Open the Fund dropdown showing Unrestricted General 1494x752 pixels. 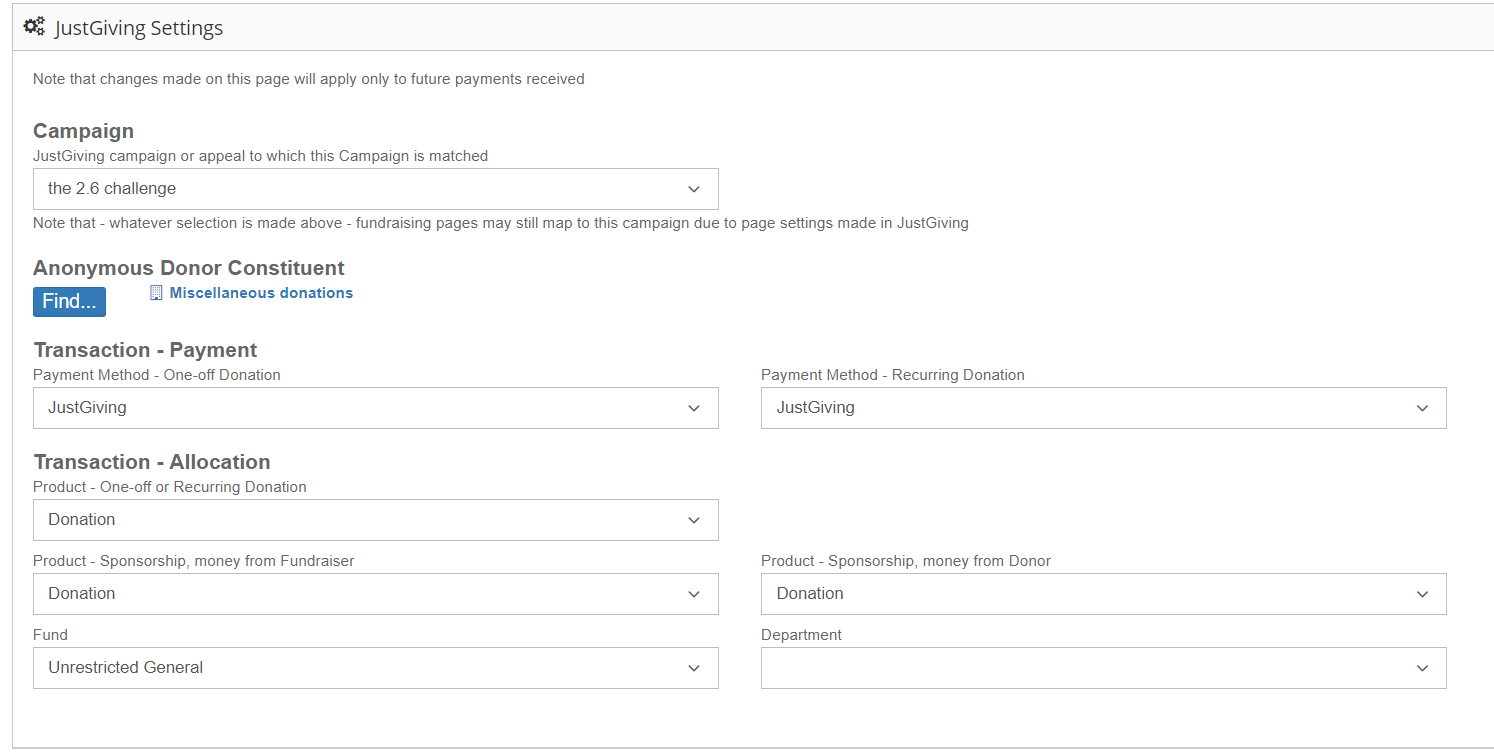coord(376,668)
